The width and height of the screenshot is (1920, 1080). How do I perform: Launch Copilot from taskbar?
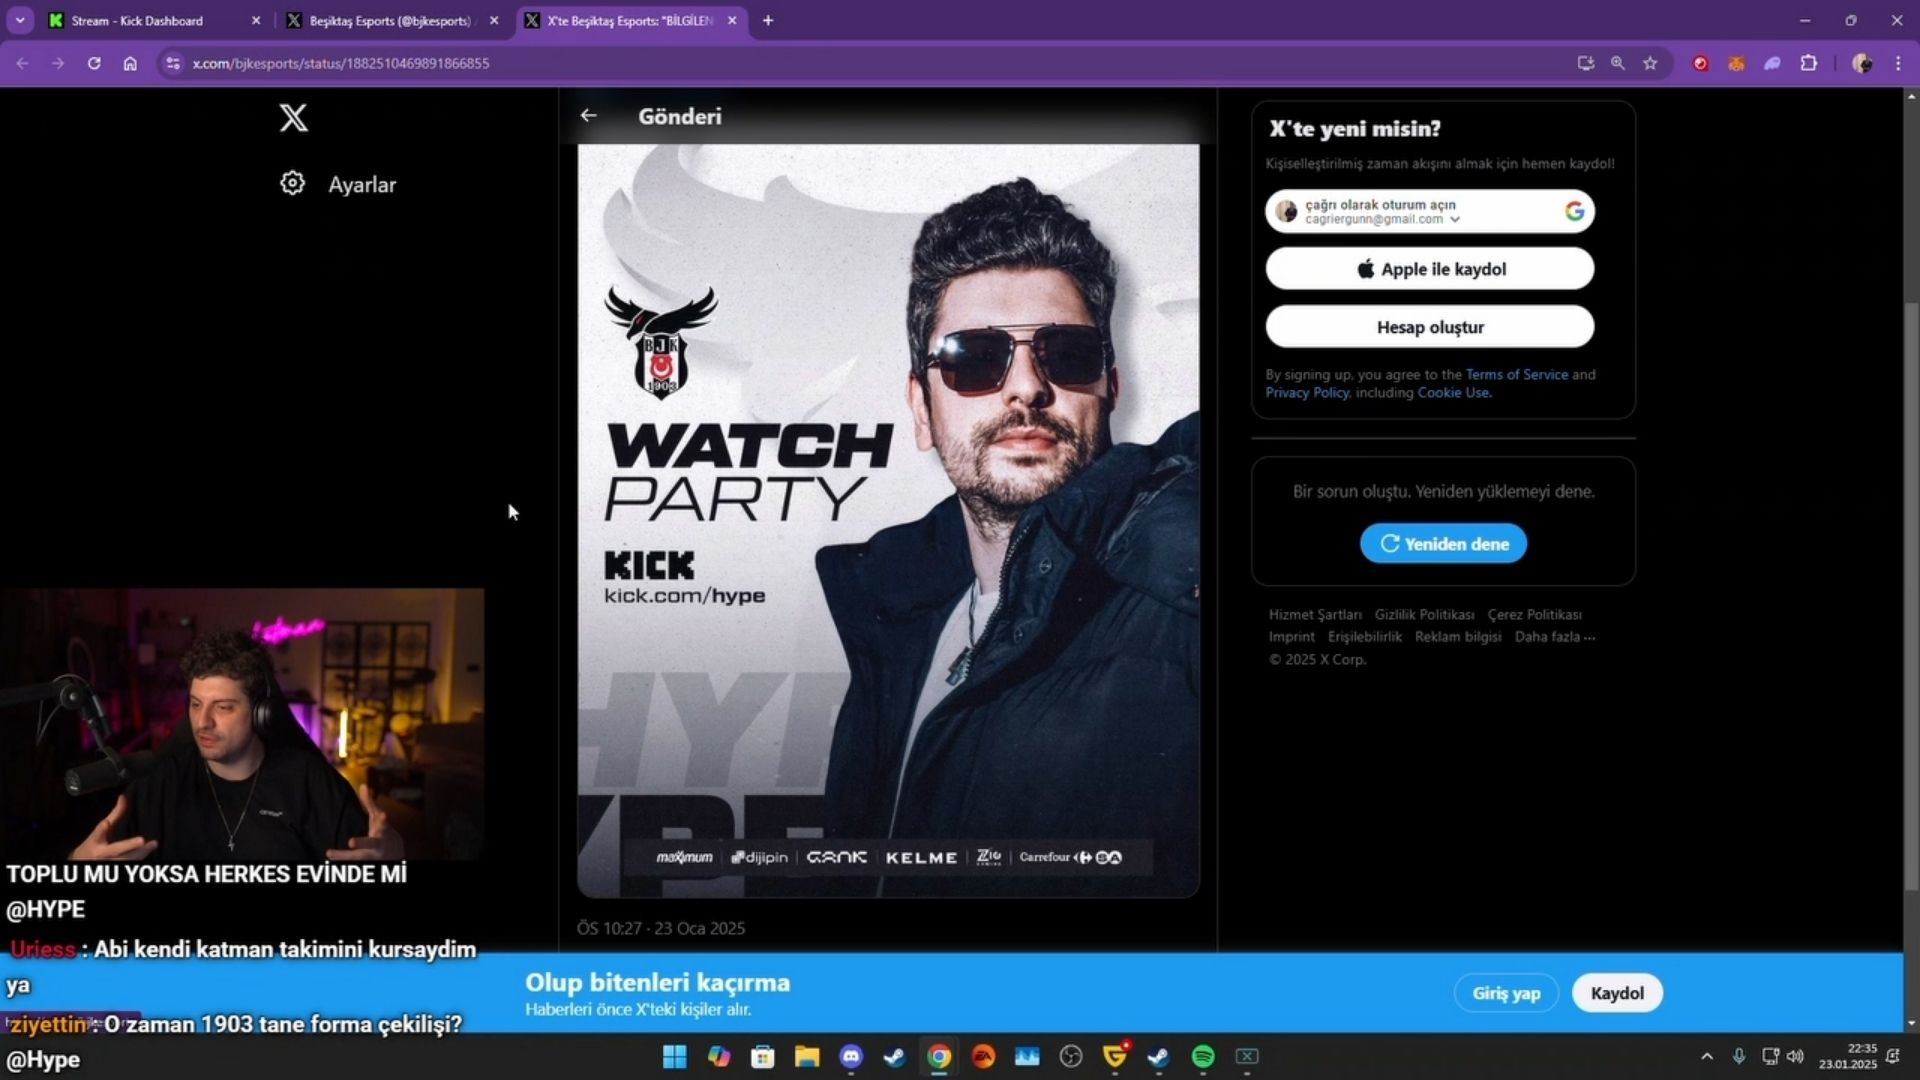[x=719, y=1056]
